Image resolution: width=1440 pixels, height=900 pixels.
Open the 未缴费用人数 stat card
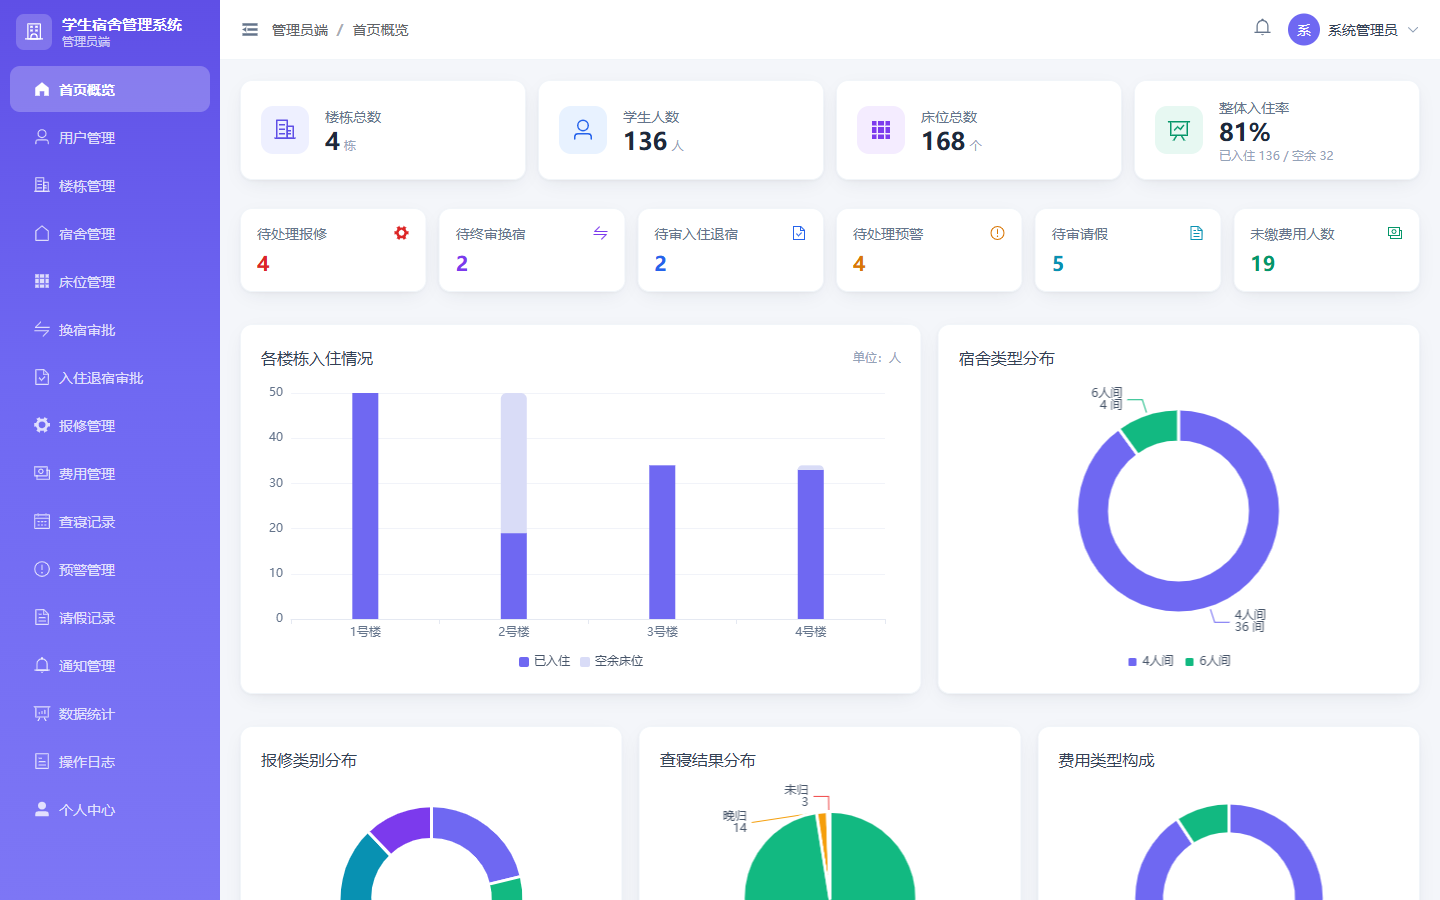(1326, 250)
